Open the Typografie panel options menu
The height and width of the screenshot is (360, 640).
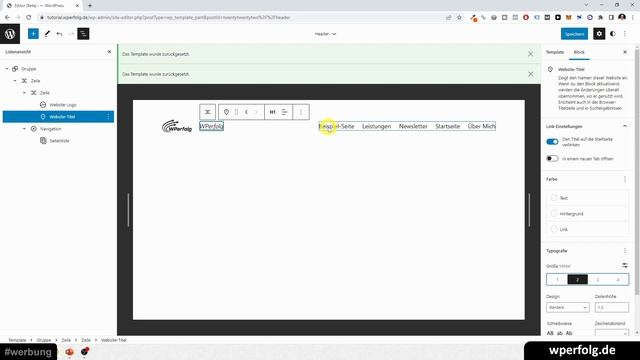pos(625,251)
